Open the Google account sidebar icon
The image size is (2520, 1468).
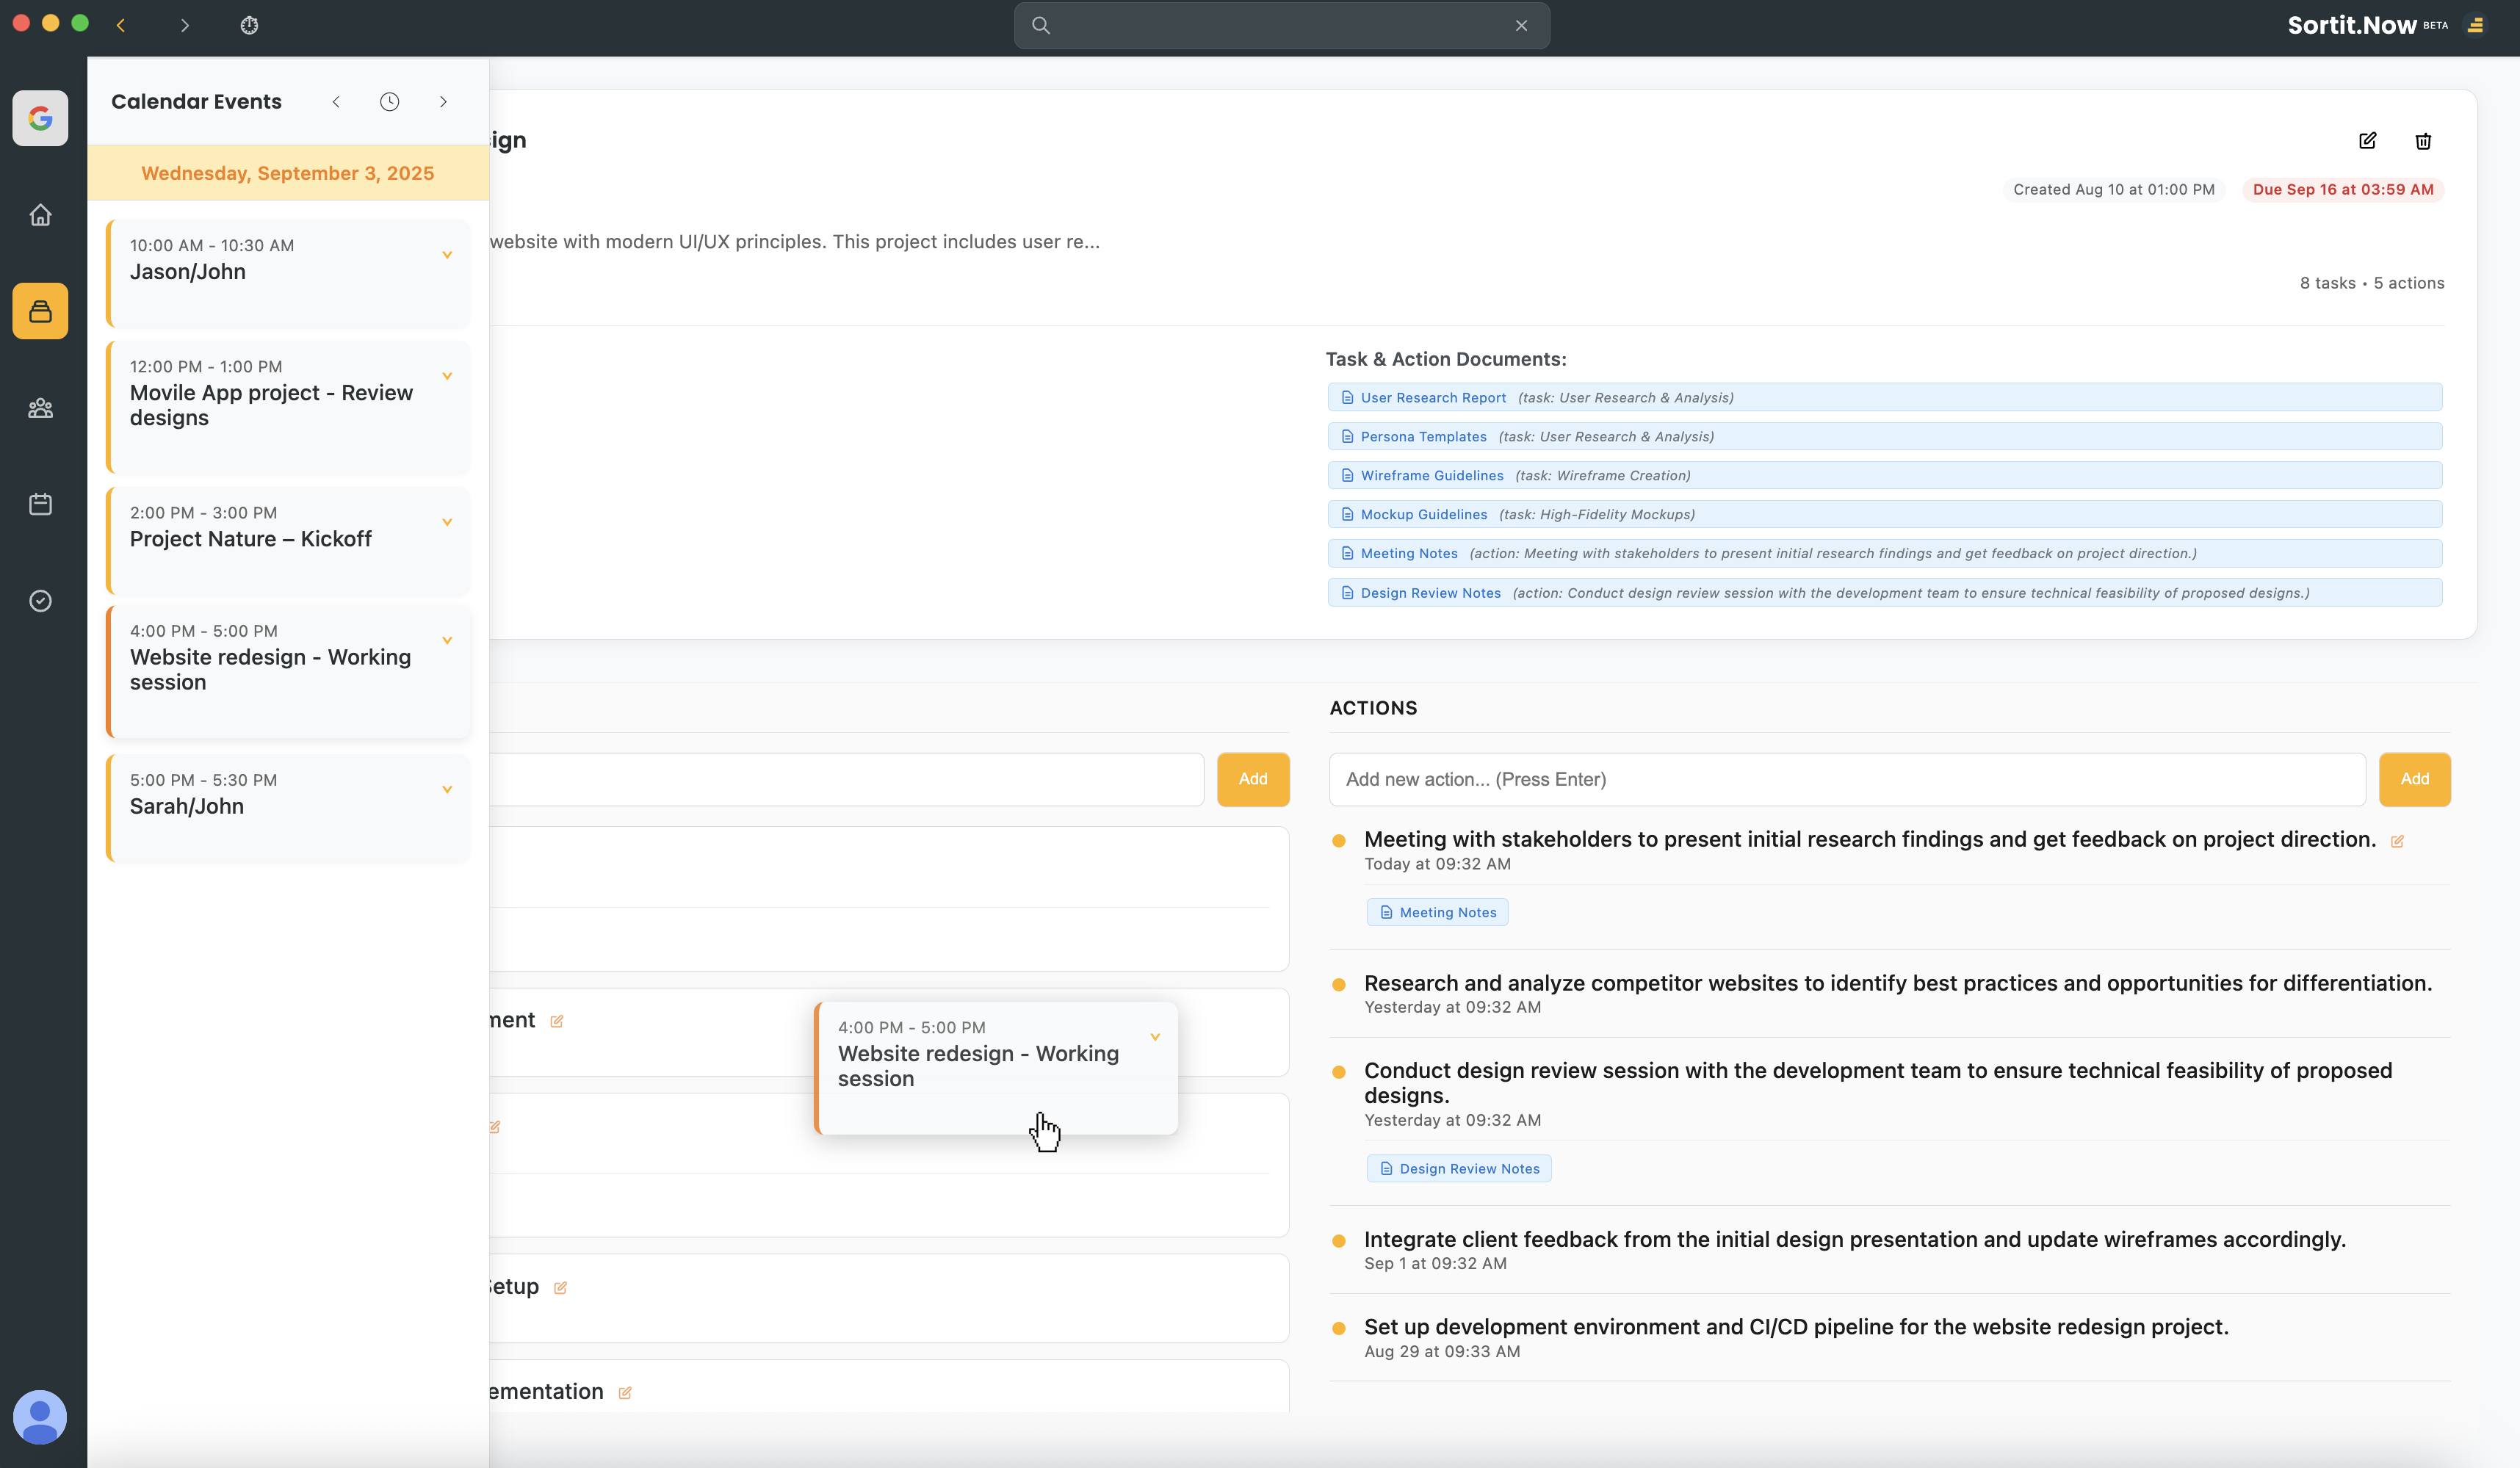40,118
